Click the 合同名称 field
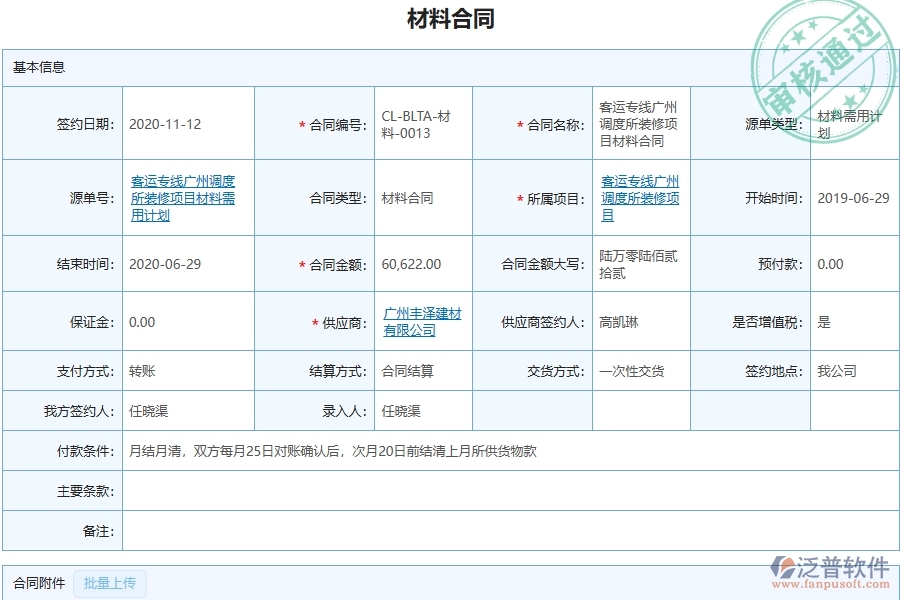The height and width of the screenshot is (600, 900). tap(638, 122)
